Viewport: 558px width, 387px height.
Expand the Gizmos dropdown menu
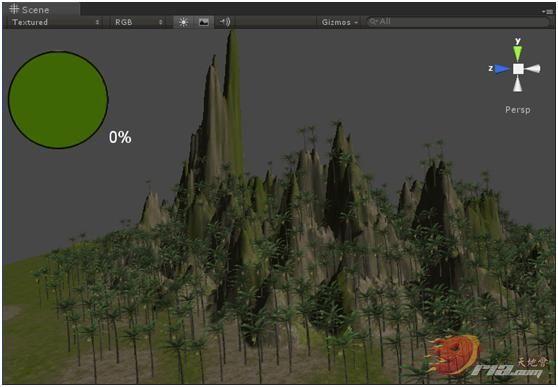pos(339,22)
